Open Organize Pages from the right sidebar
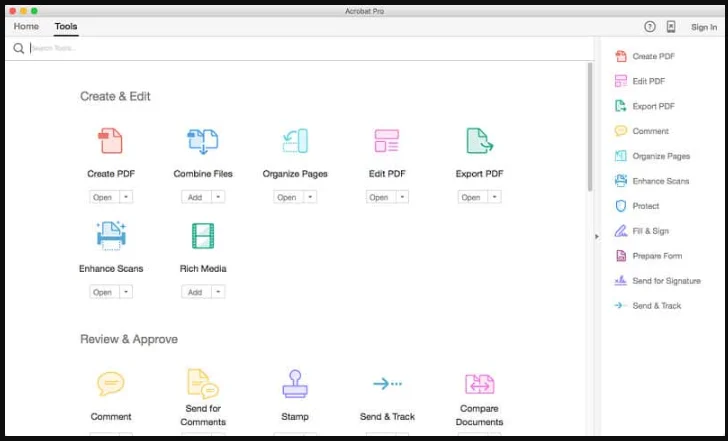The width and height of the screenshot is (728, 441). pos(652,156)
